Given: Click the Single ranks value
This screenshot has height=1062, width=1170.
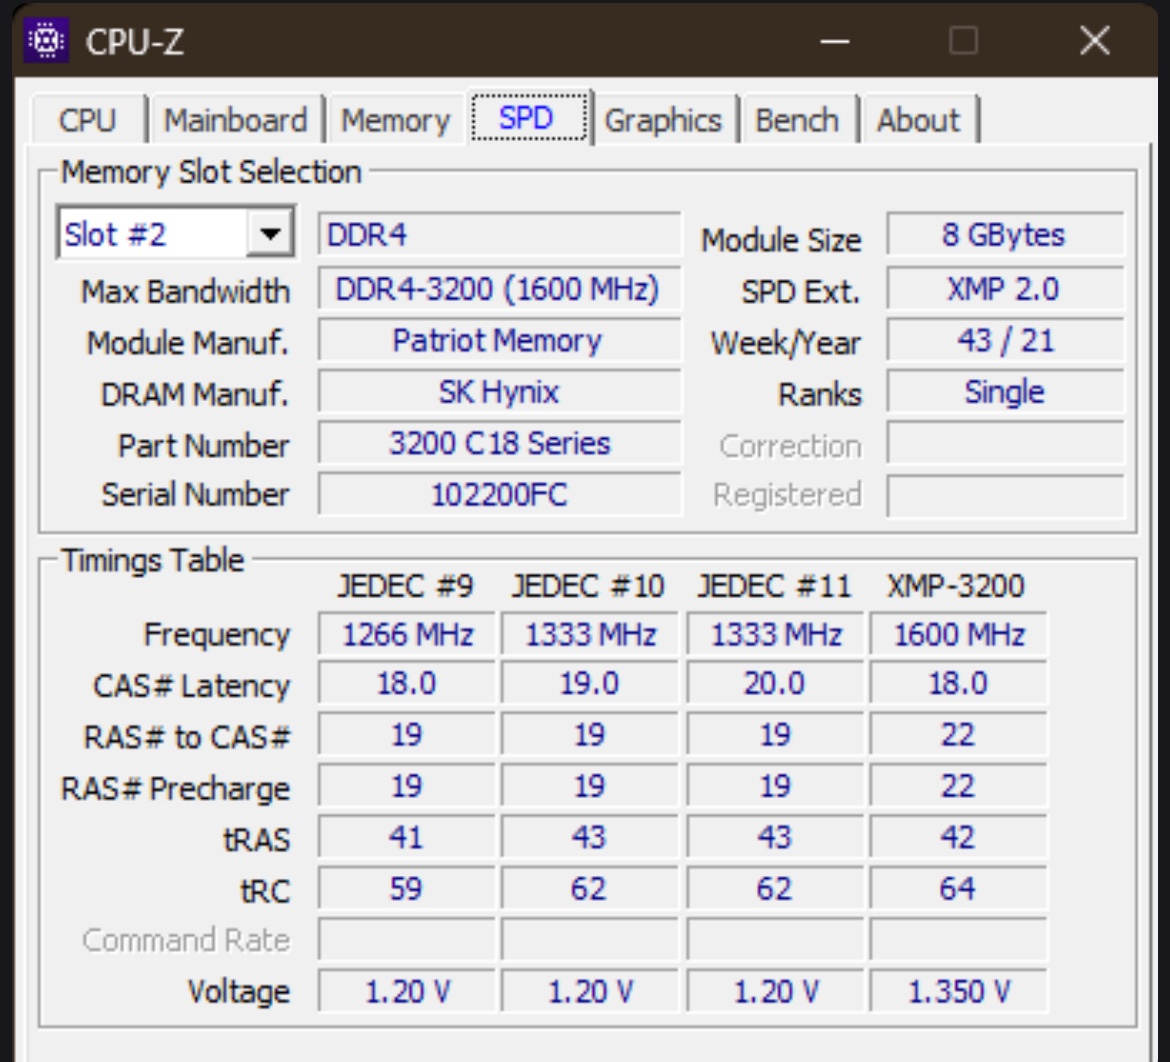Looking at the screenshot, I should (x=1004, y=393).
